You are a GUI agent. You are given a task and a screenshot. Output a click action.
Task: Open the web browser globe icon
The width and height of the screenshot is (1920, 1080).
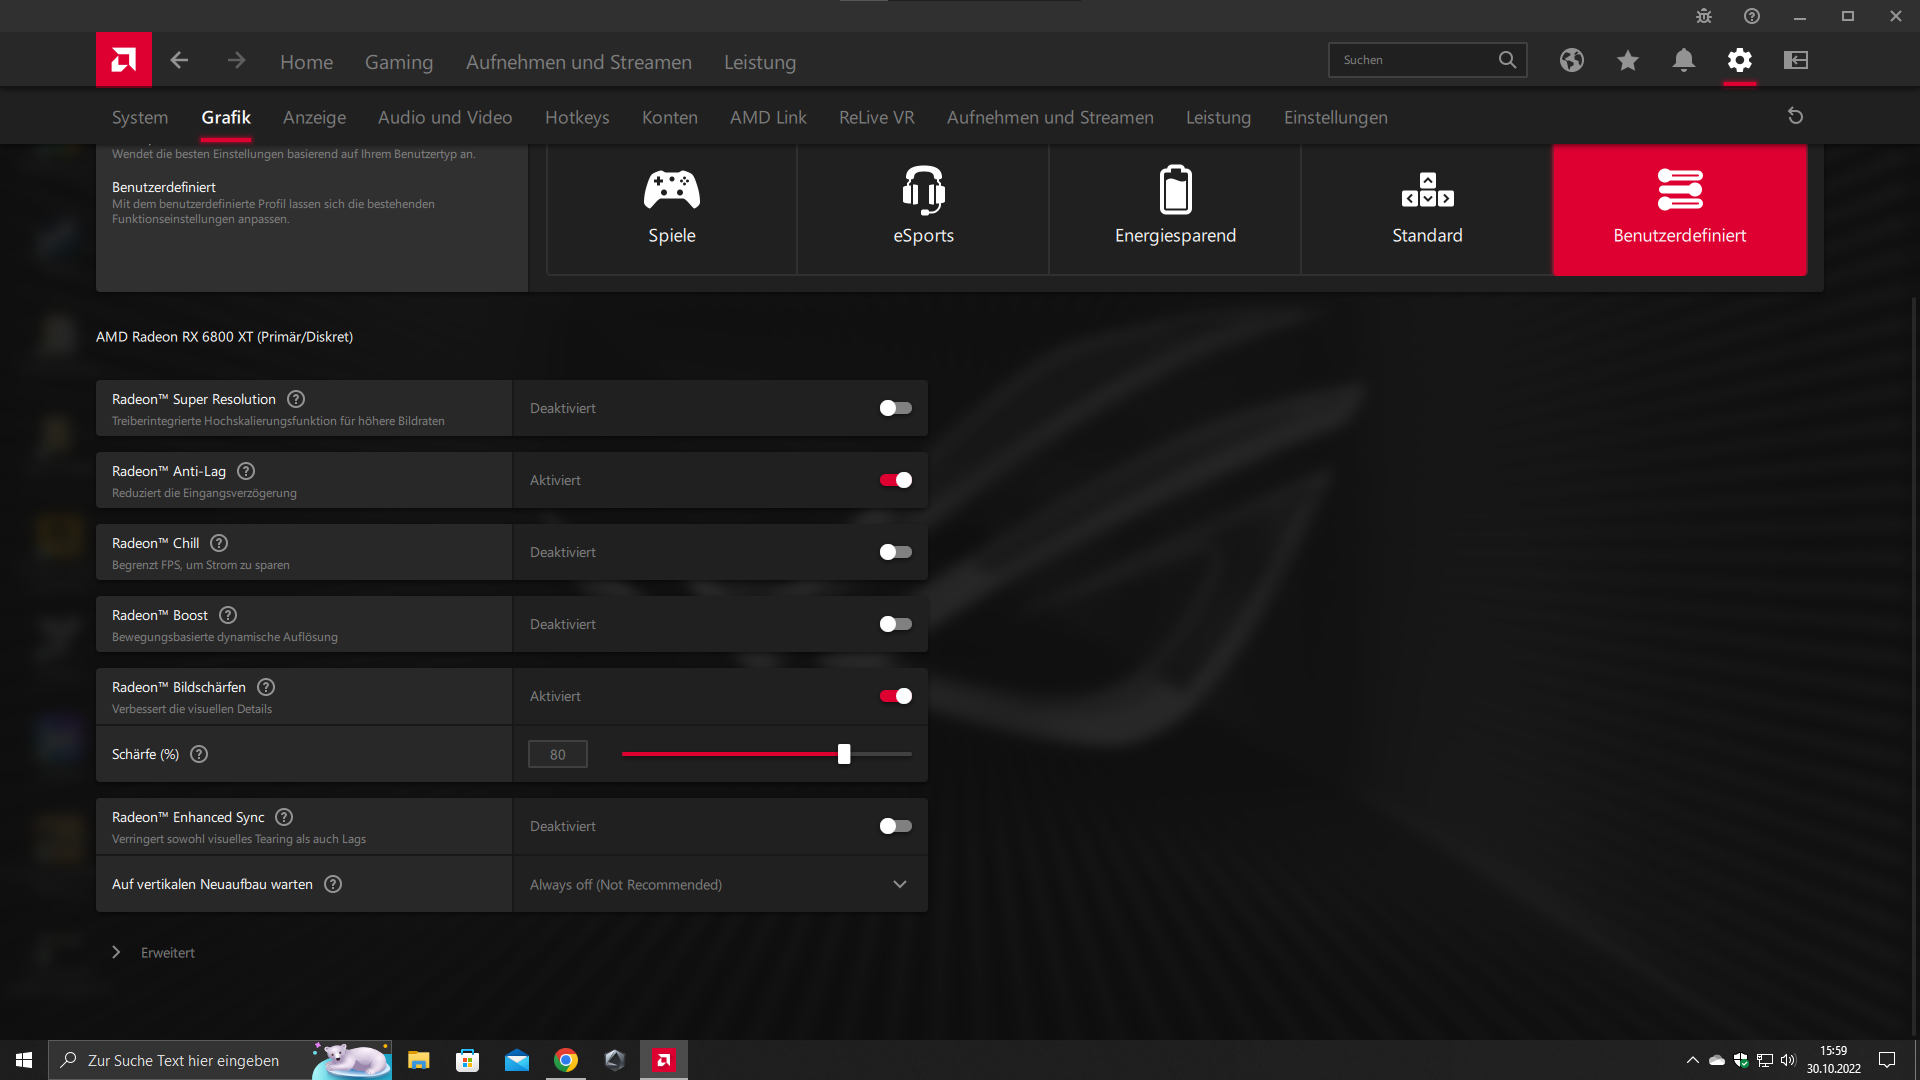point(1571,60)
